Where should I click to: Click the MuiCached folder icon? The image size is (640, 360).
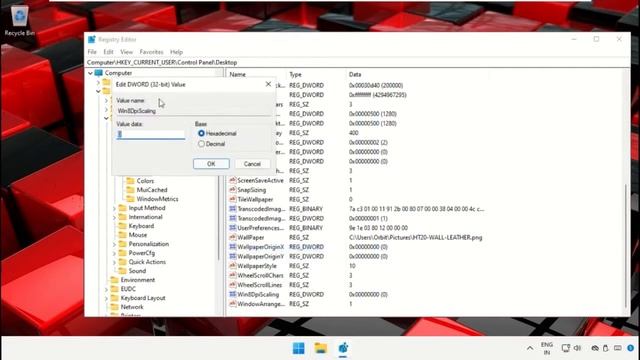coord(130,190)
